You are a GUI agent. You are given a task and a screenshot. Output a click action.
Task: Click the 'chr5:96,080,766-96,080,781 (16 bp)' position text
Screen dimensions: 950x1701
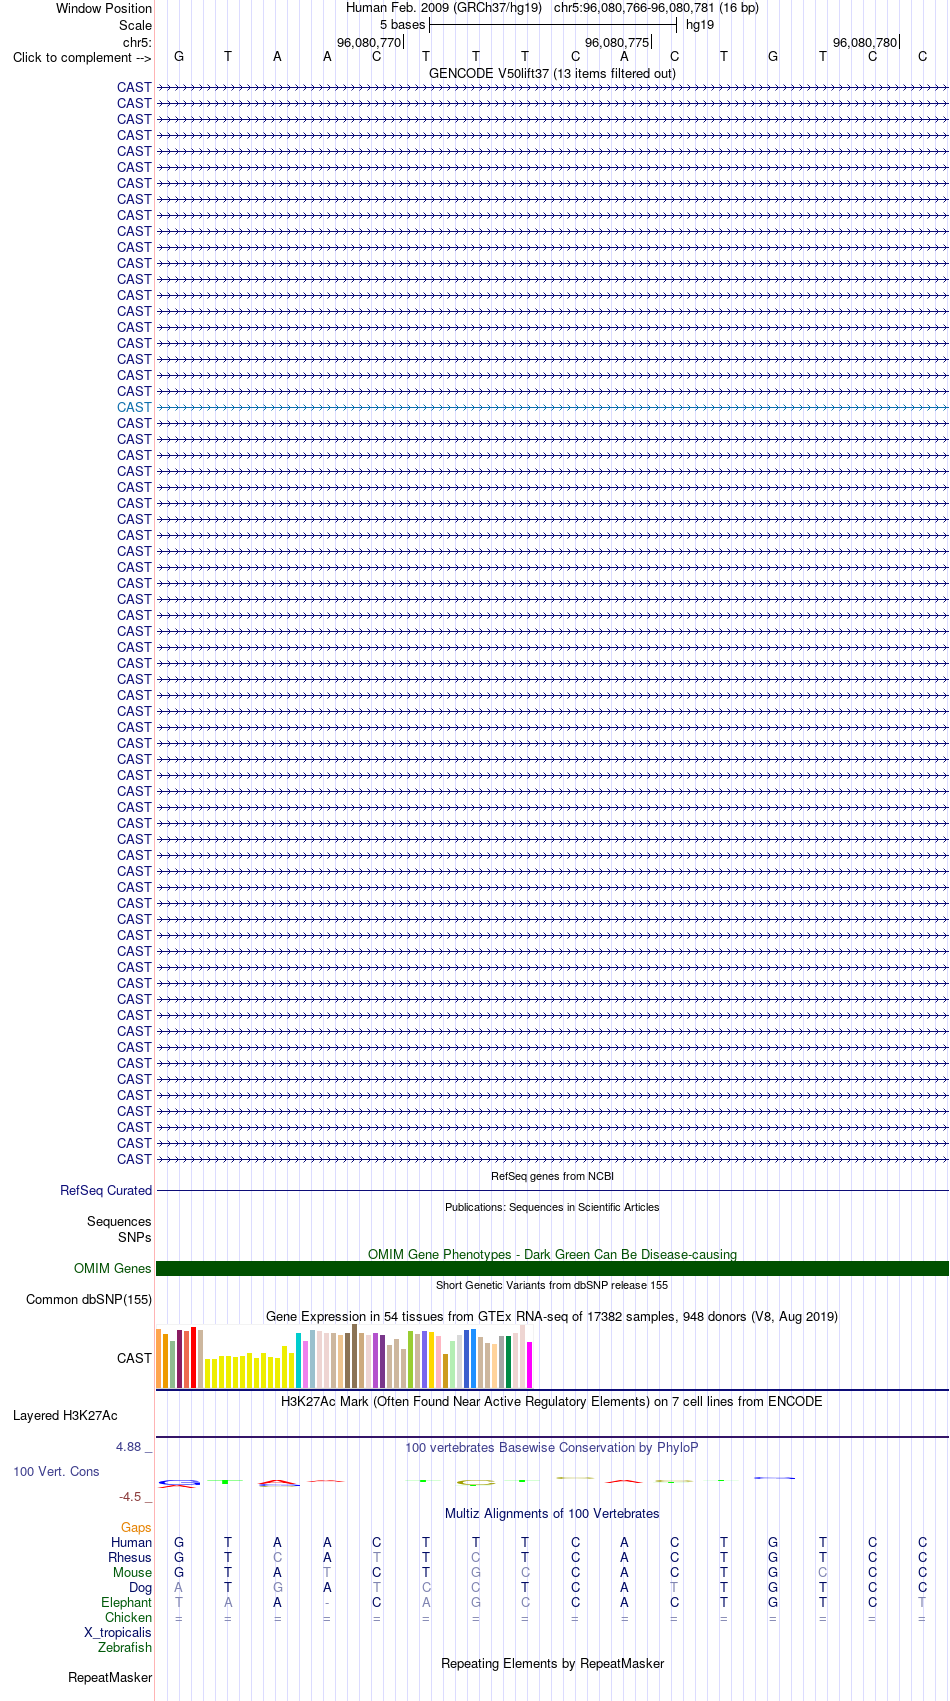pos(656,7)
